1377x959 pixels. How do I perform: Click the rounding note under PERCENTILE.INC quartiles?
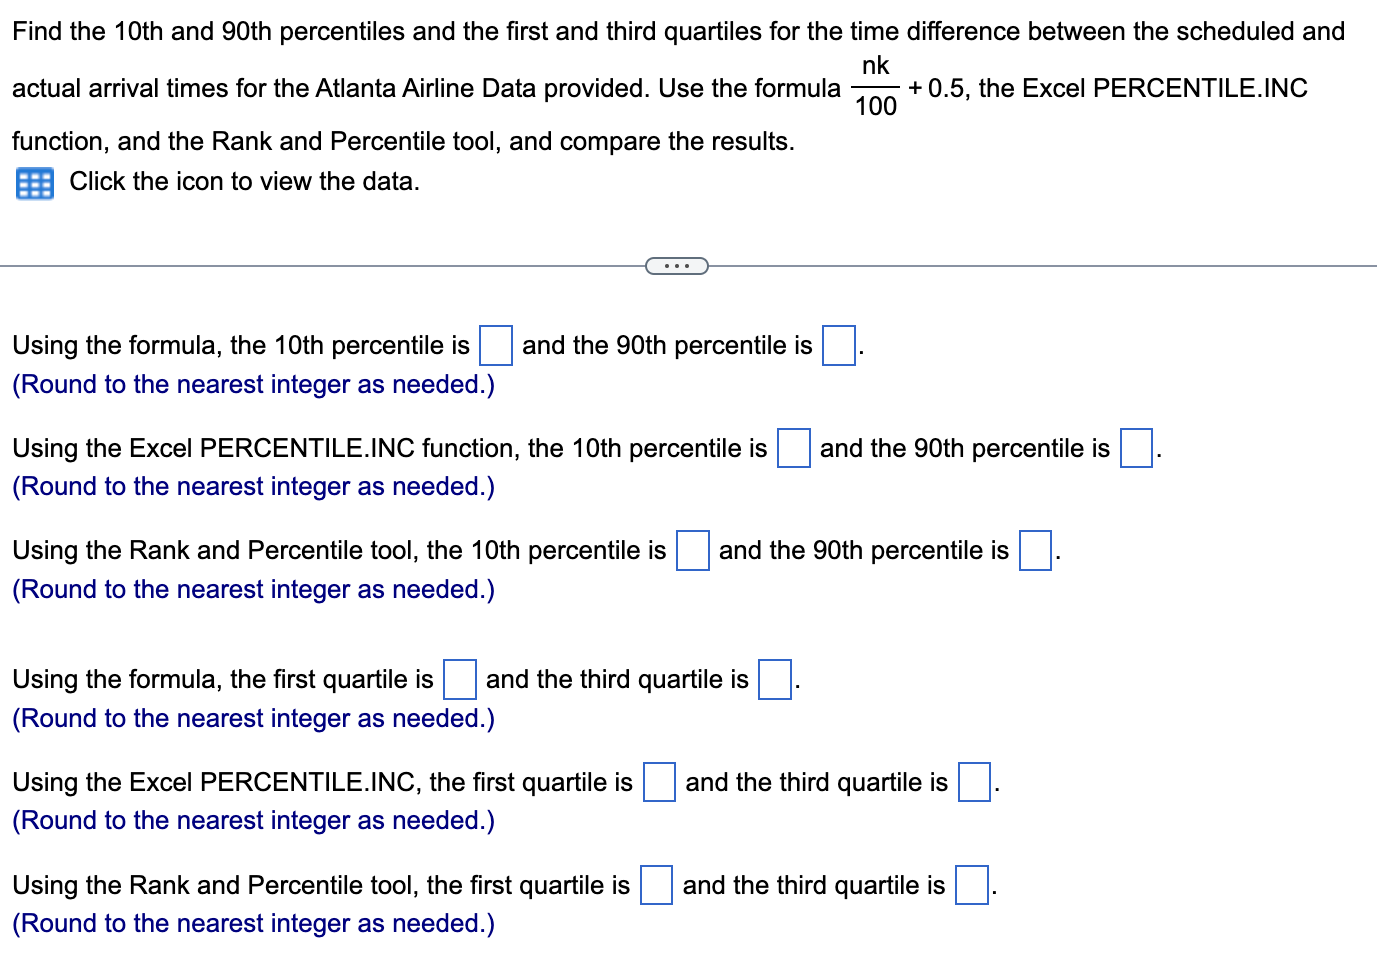tap(252, 820)
